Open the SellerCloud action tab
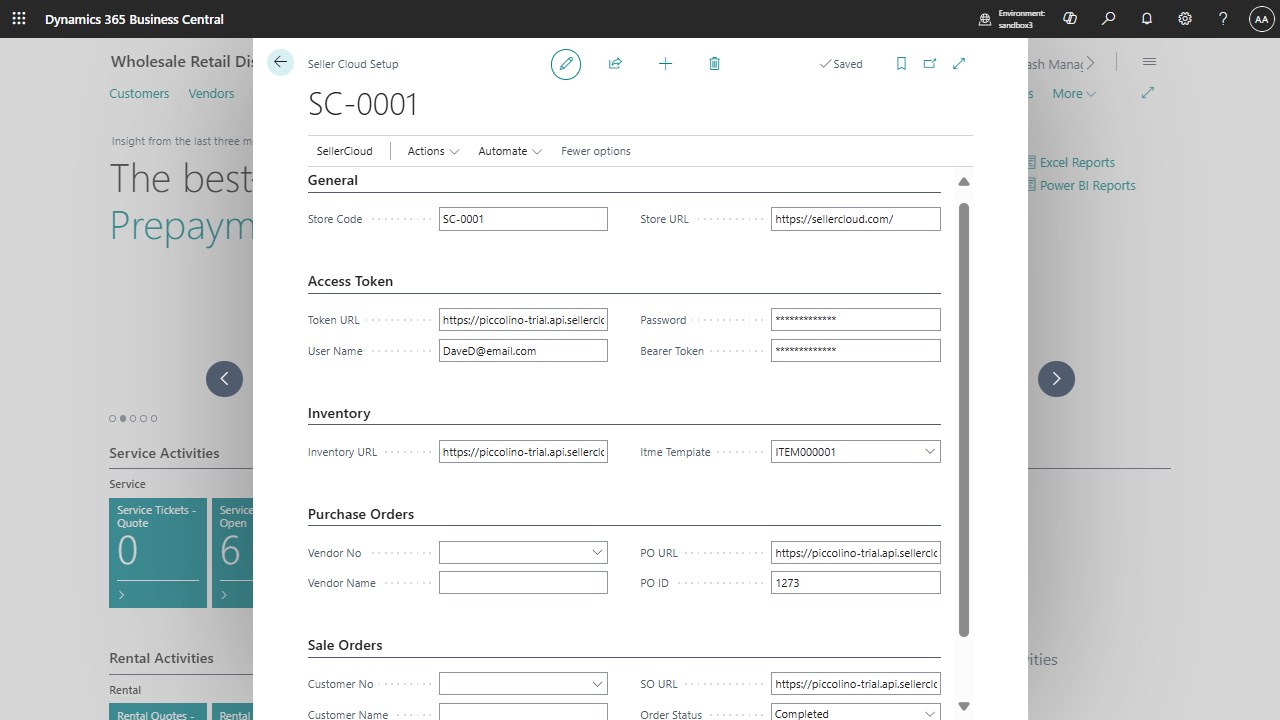Image resolution: width=1280 pixels, height=720 pixels. pos(344,151)
